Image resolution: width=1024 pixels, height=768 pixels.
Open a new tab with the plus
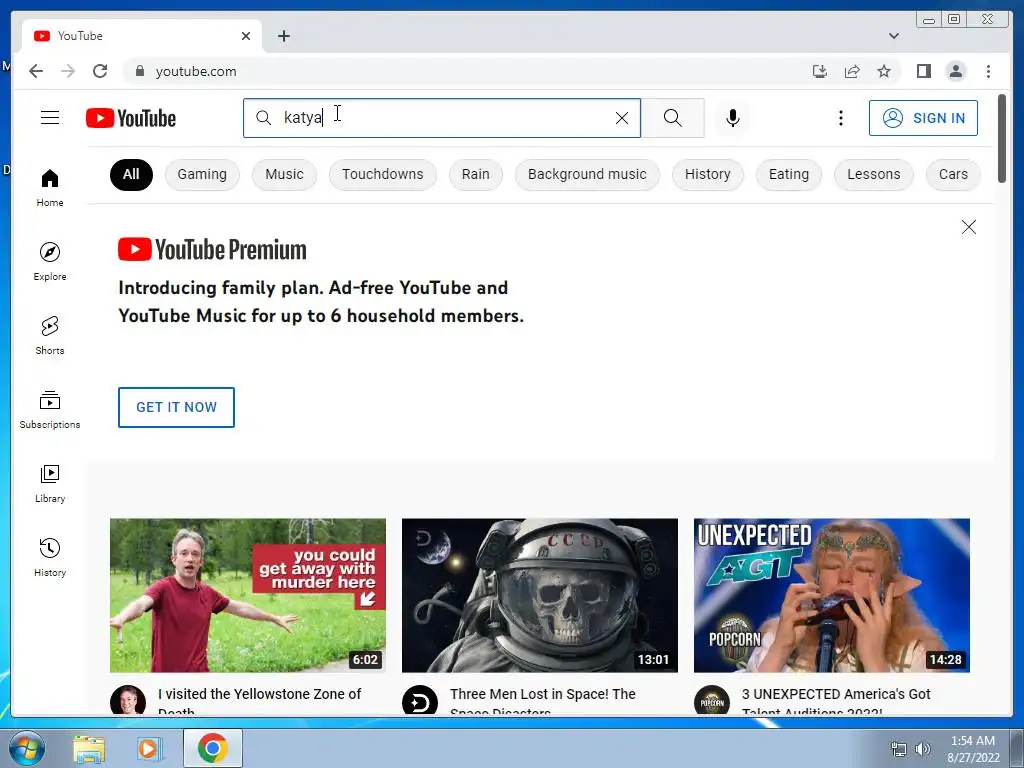tap(283, 36)
